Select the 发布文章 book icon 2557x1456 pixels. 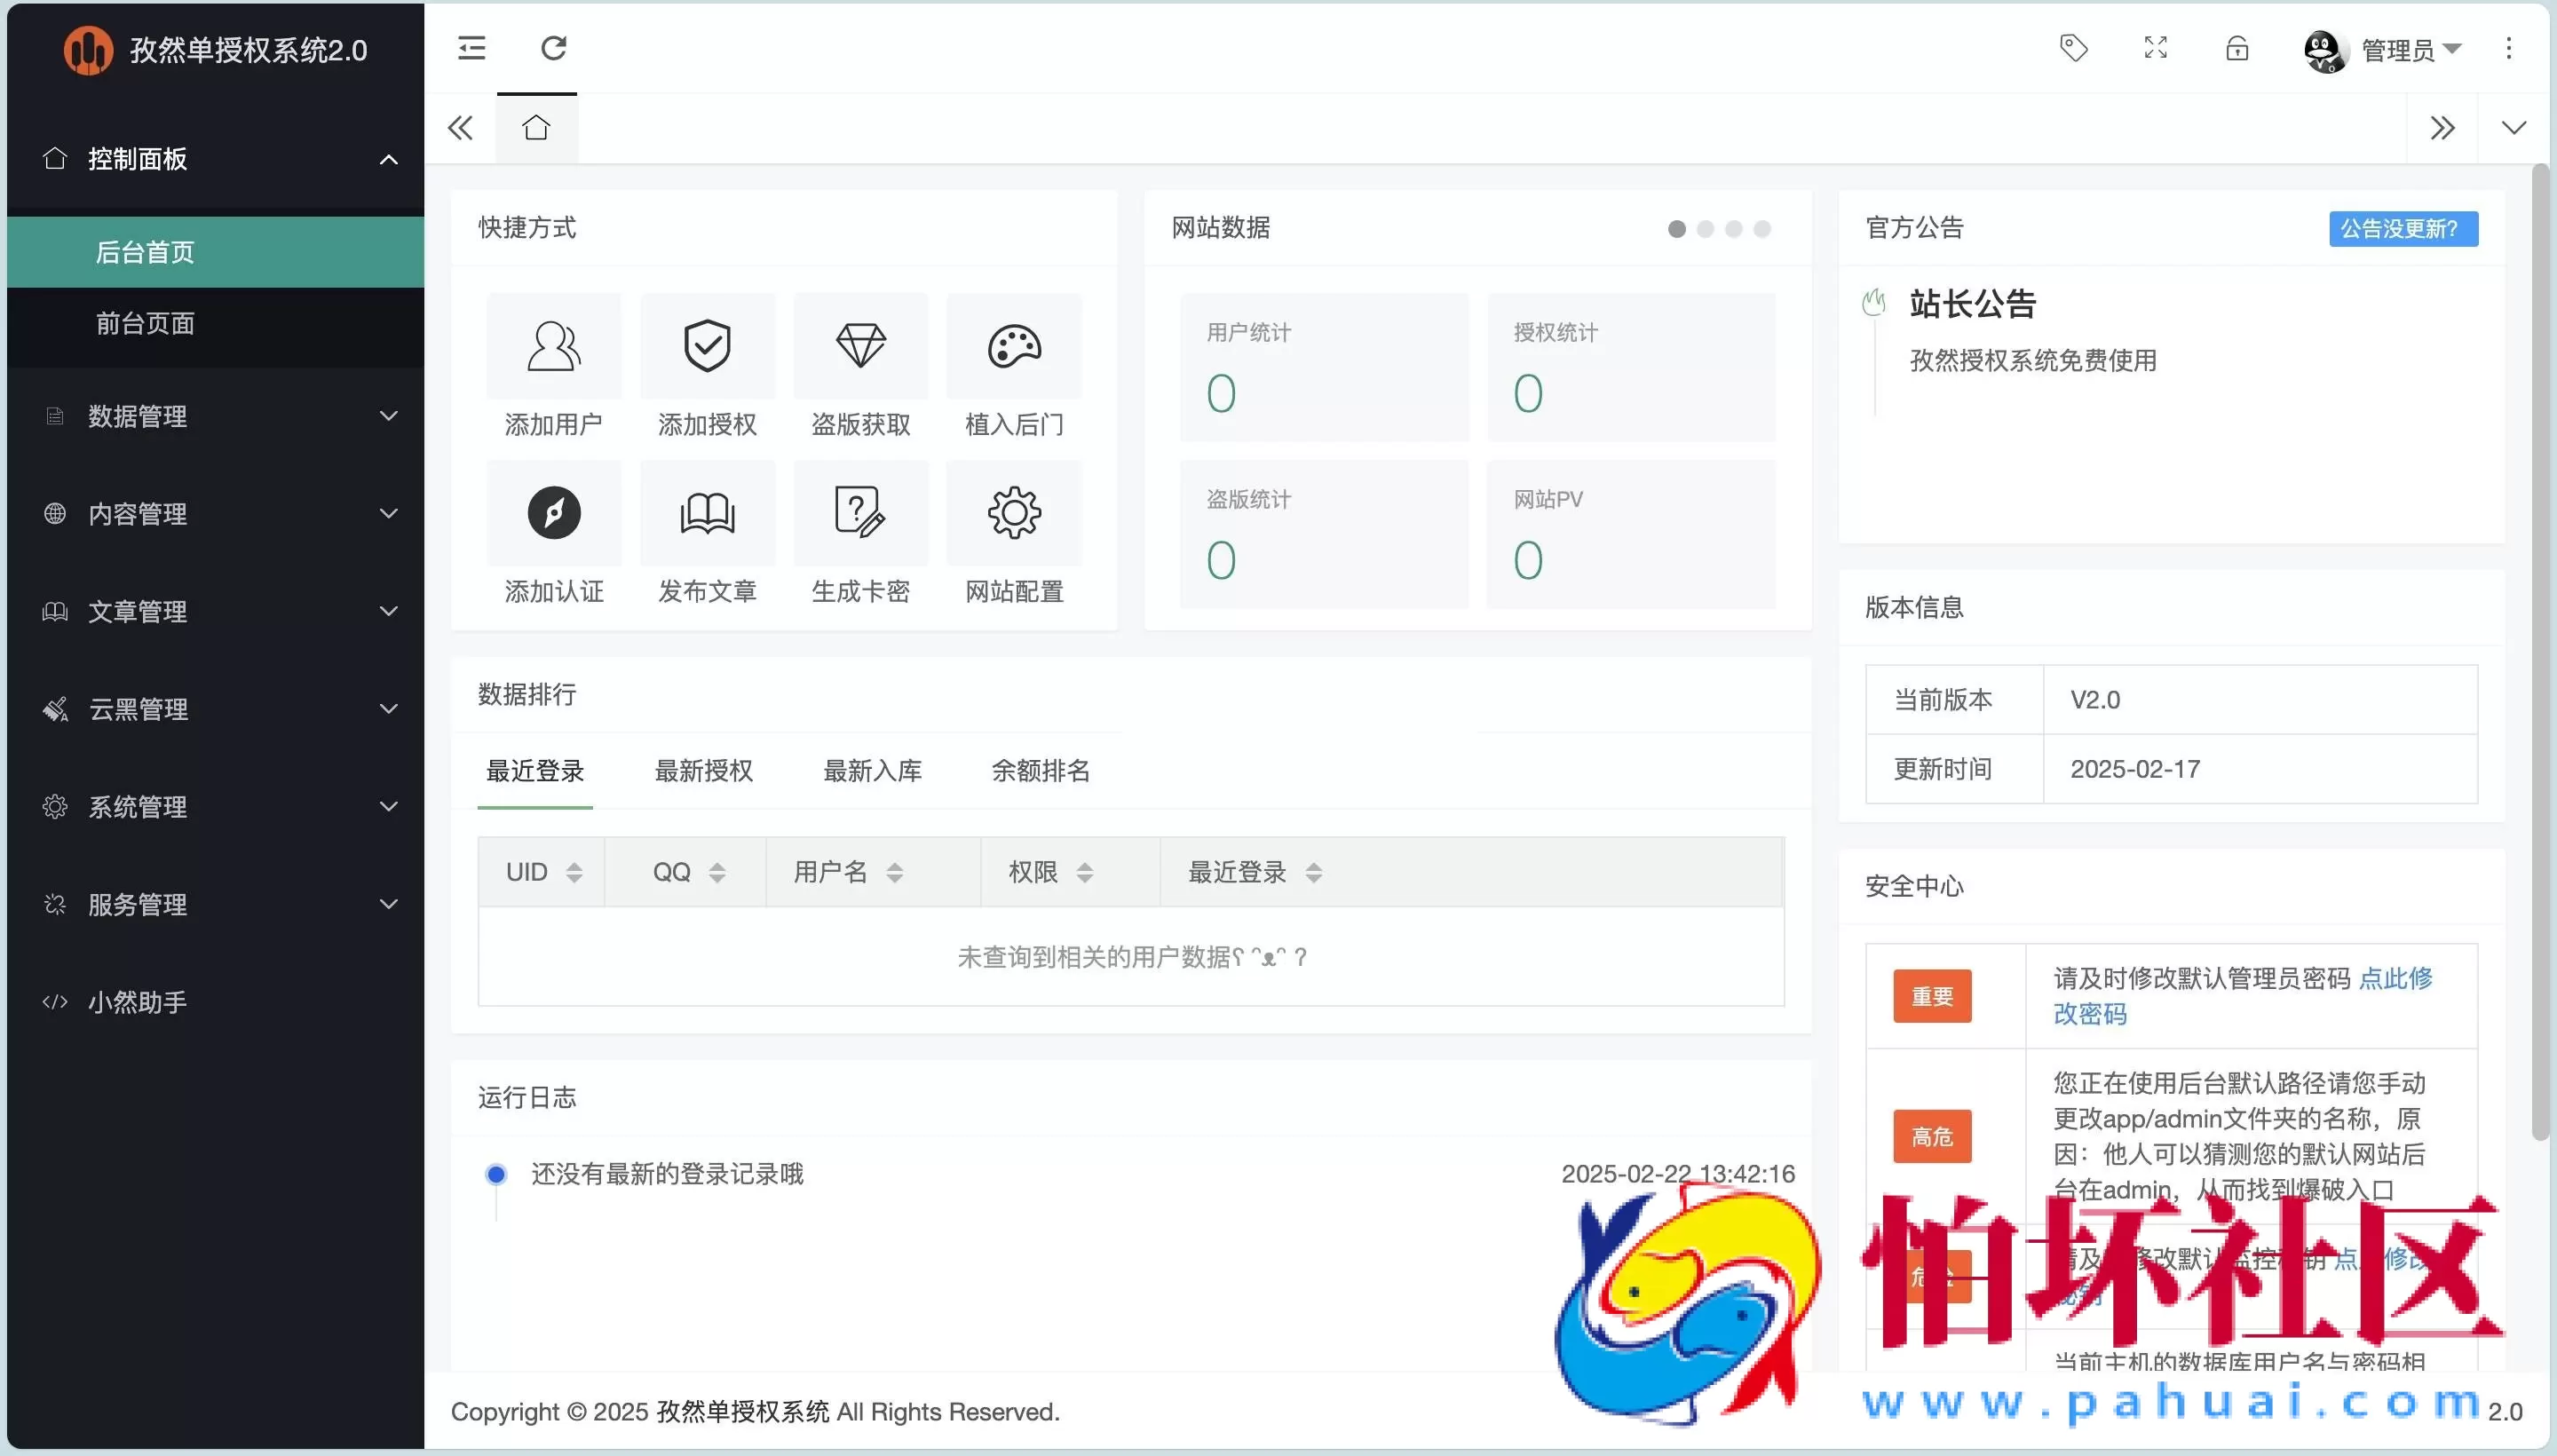pyautogui.click(x=707, y=512)
